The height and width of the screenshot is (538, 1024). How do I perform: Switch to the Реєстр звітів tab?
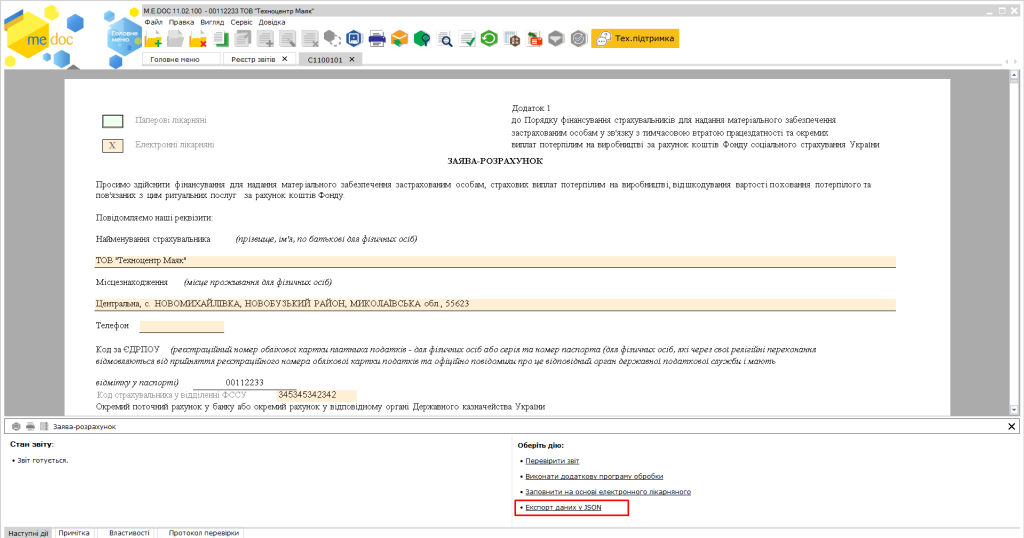click(x=254, y=59)
